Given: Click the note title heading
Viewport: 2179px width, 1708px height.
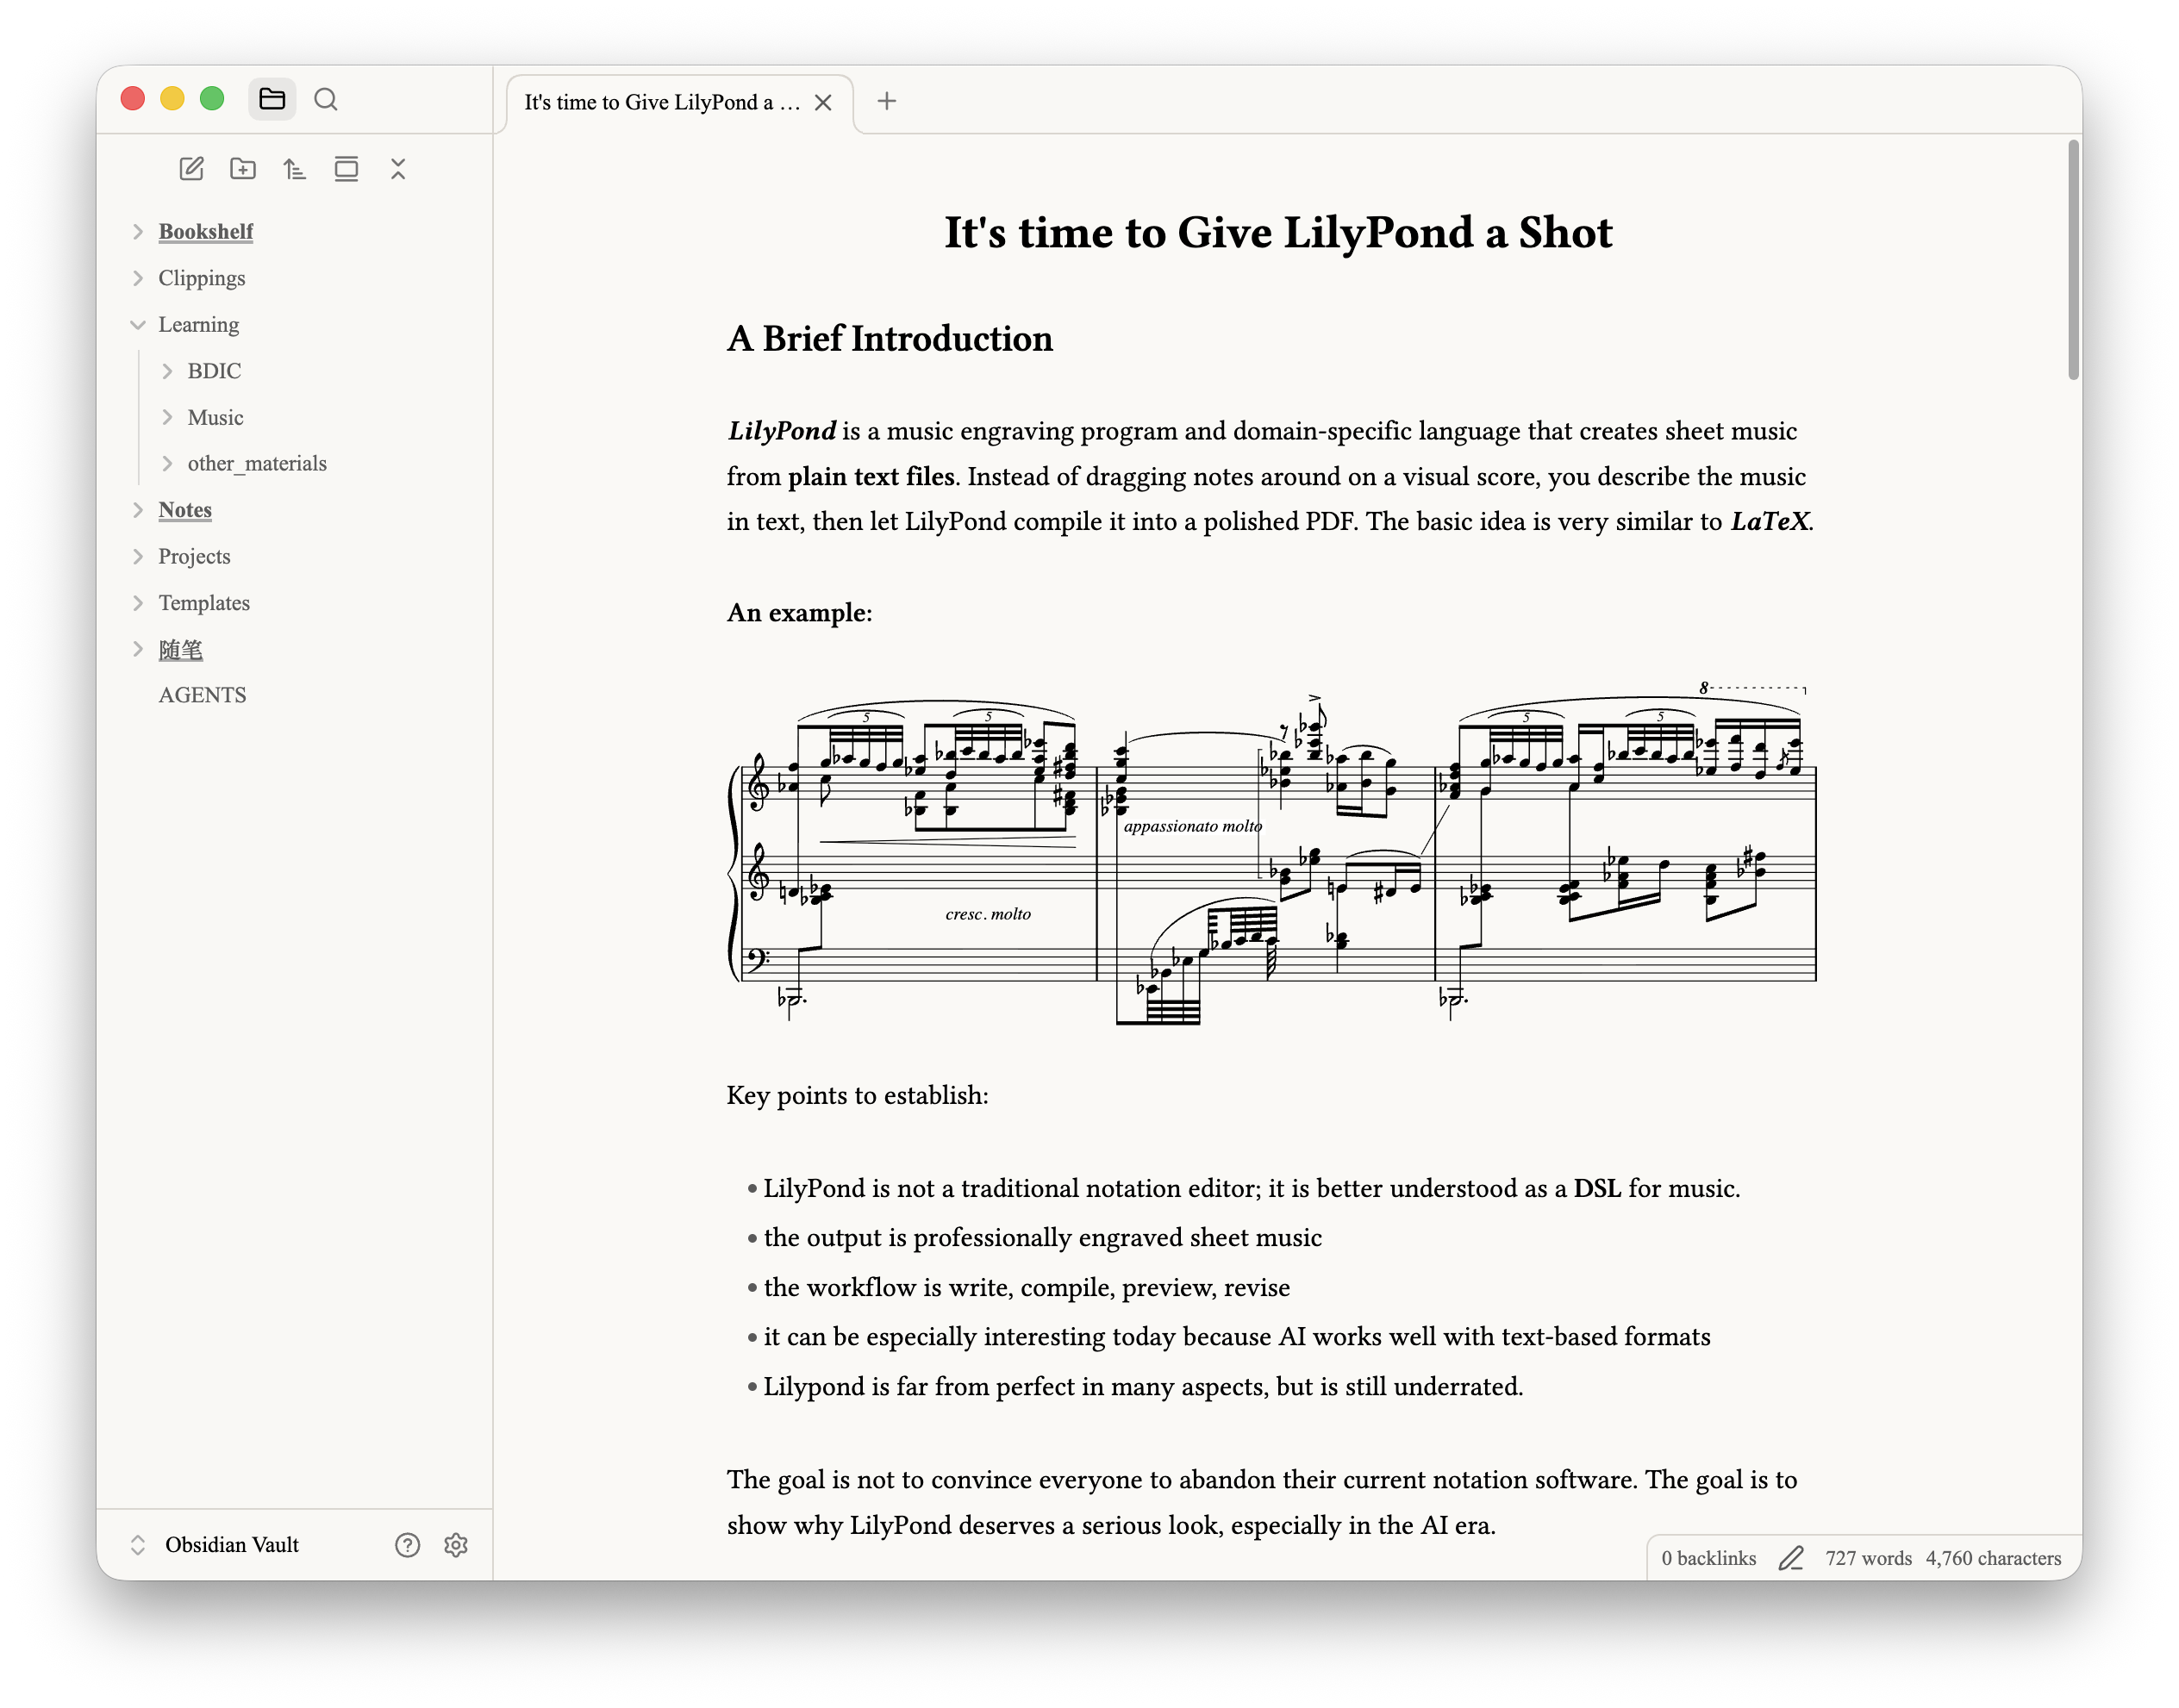Looking at the screenshot, I should [1278, 233].
